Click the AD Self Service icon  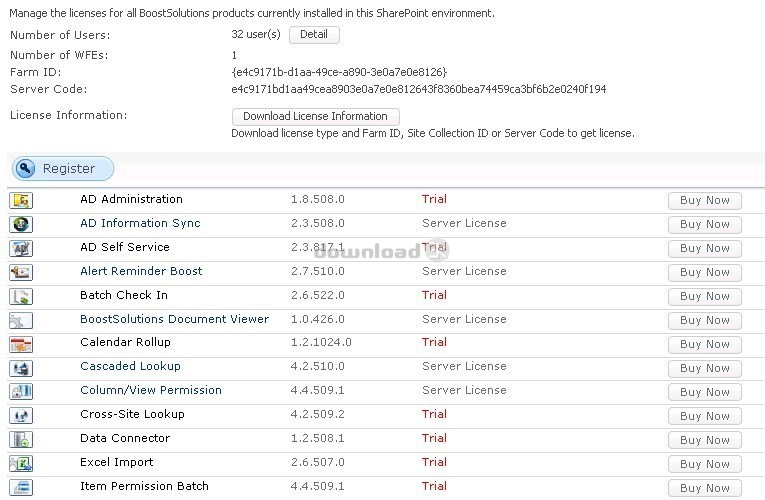[21, 248]
